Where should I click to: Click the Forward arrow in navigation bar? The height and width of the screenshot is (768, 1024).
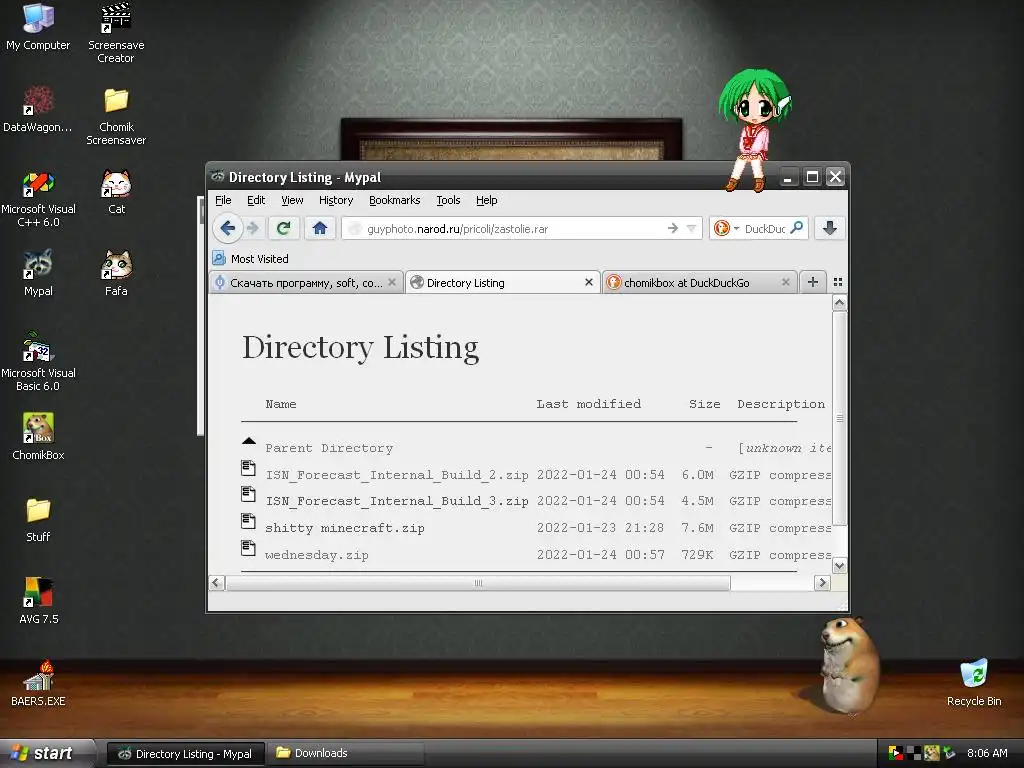click(x=253, y=228)
